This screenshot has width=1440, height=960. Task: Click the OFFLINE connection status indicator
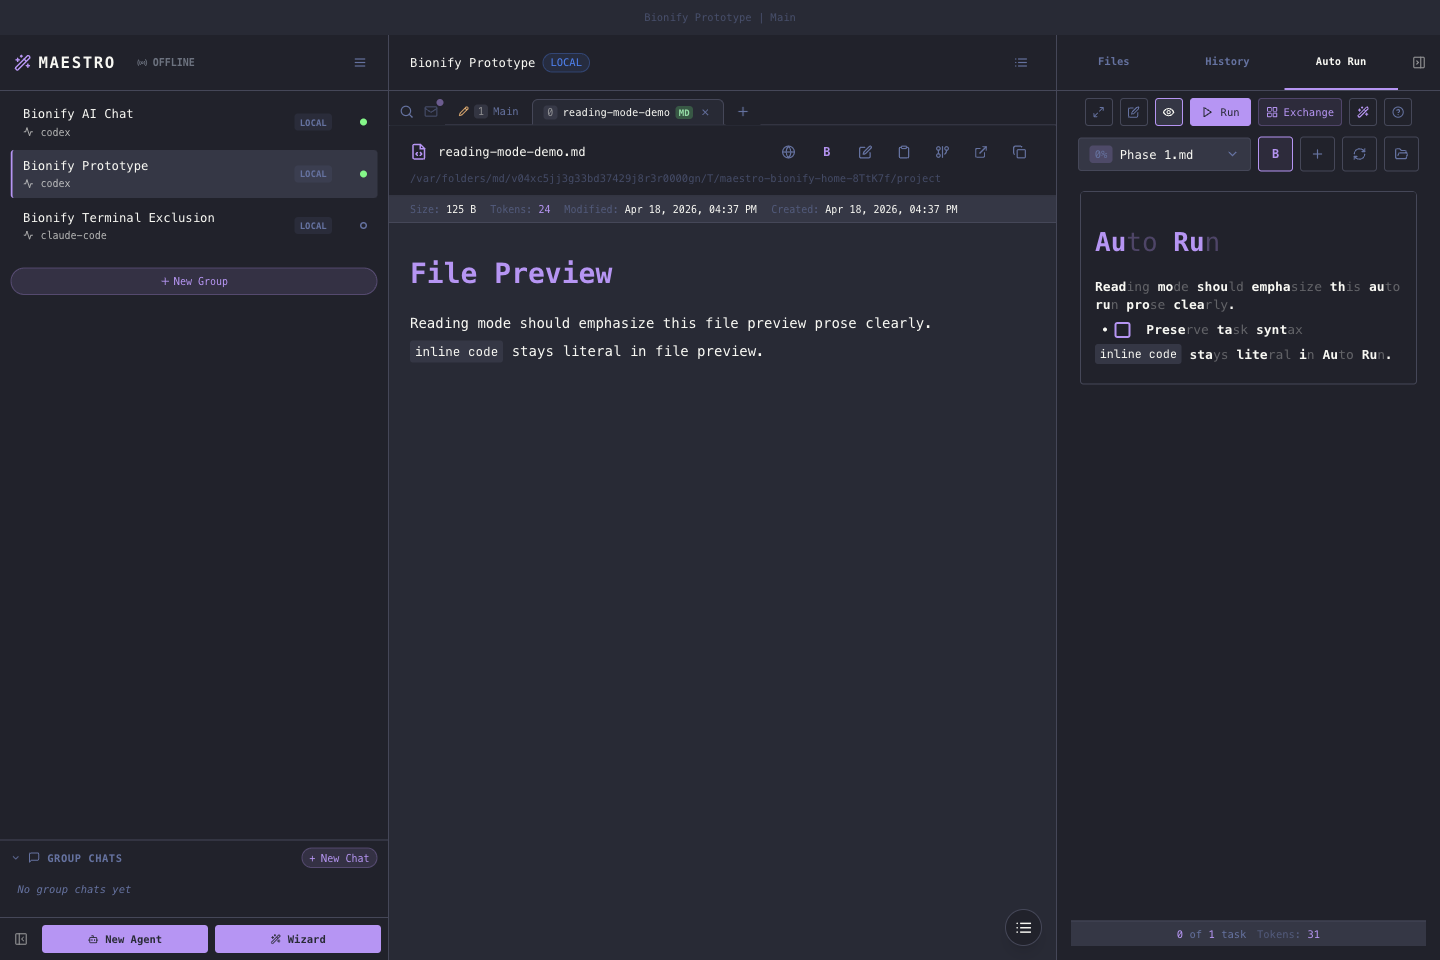(166, 62)
